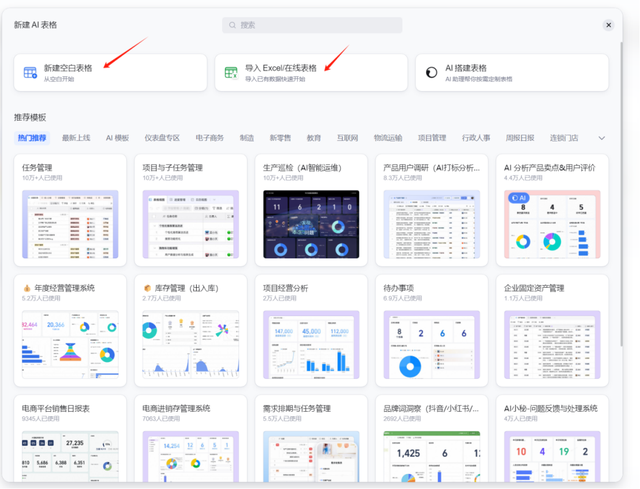Expand more template categories chevron
The height and width of the screenshot is (489, 640).
coord(602,138)
